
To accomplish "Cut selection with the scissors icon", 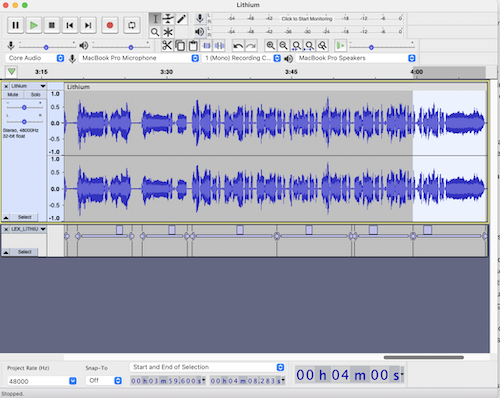I will point(167,45).
